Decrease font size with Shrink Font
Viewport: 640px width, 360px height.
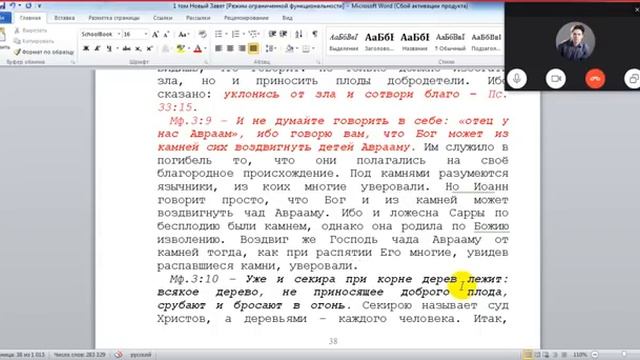pyautogui.click(x=166, y=35)
